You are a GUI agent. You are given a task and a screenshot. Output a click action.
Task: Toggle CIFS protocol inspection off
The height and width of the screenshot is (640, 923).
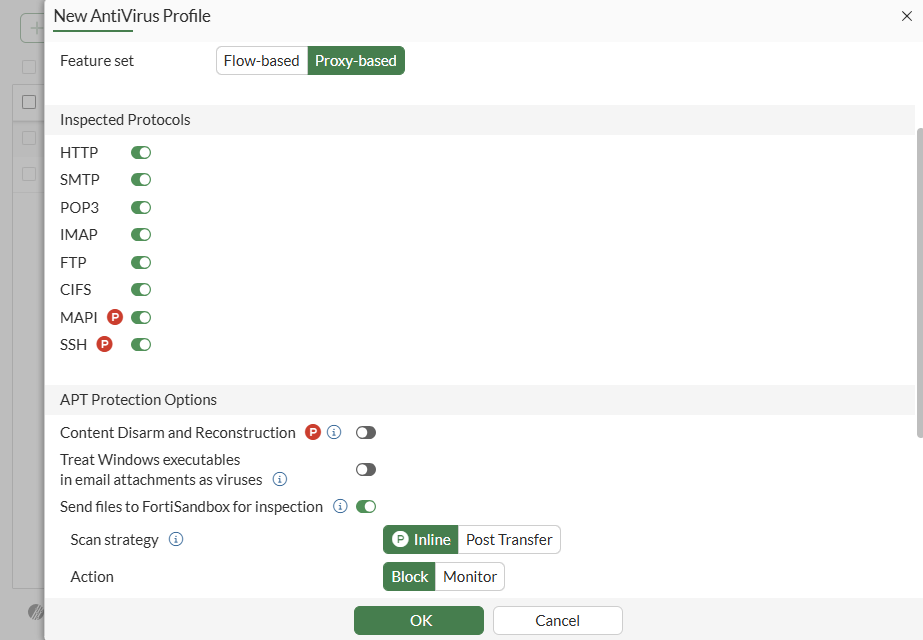pyautogui.click(x=141, y=290)
